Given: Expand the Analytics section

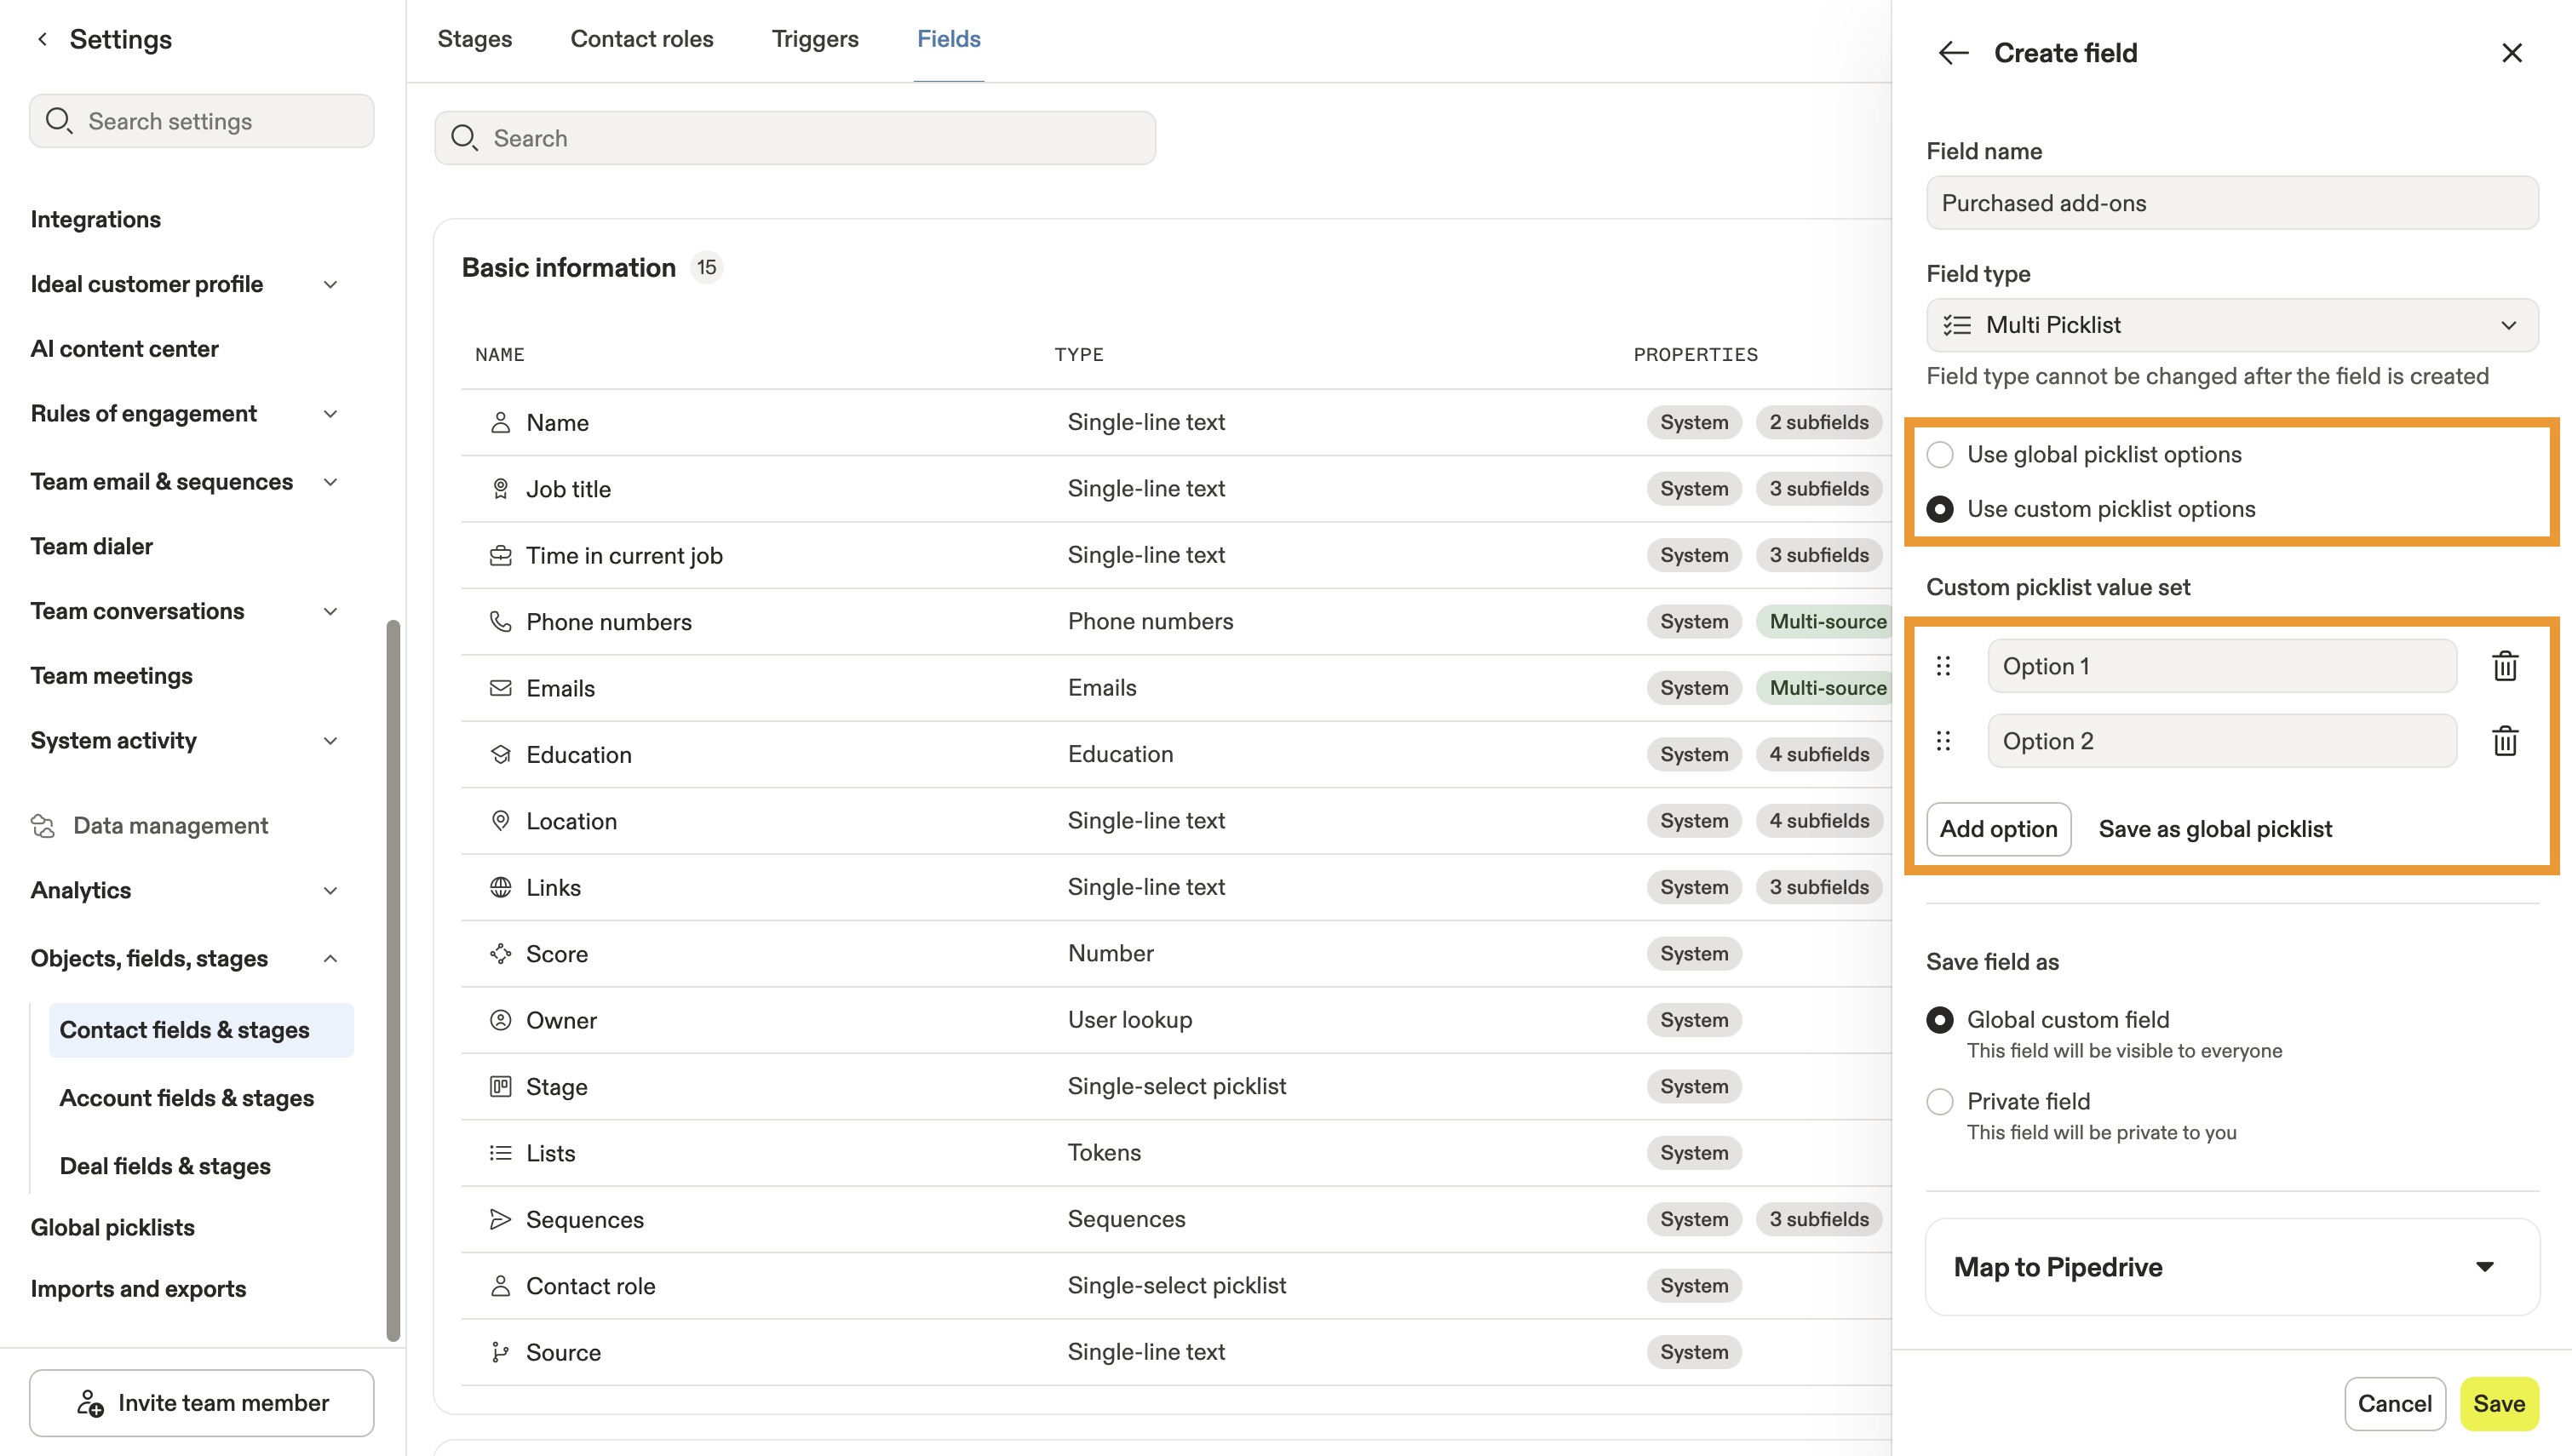Looking at the screenshot, I should point(330,890).
